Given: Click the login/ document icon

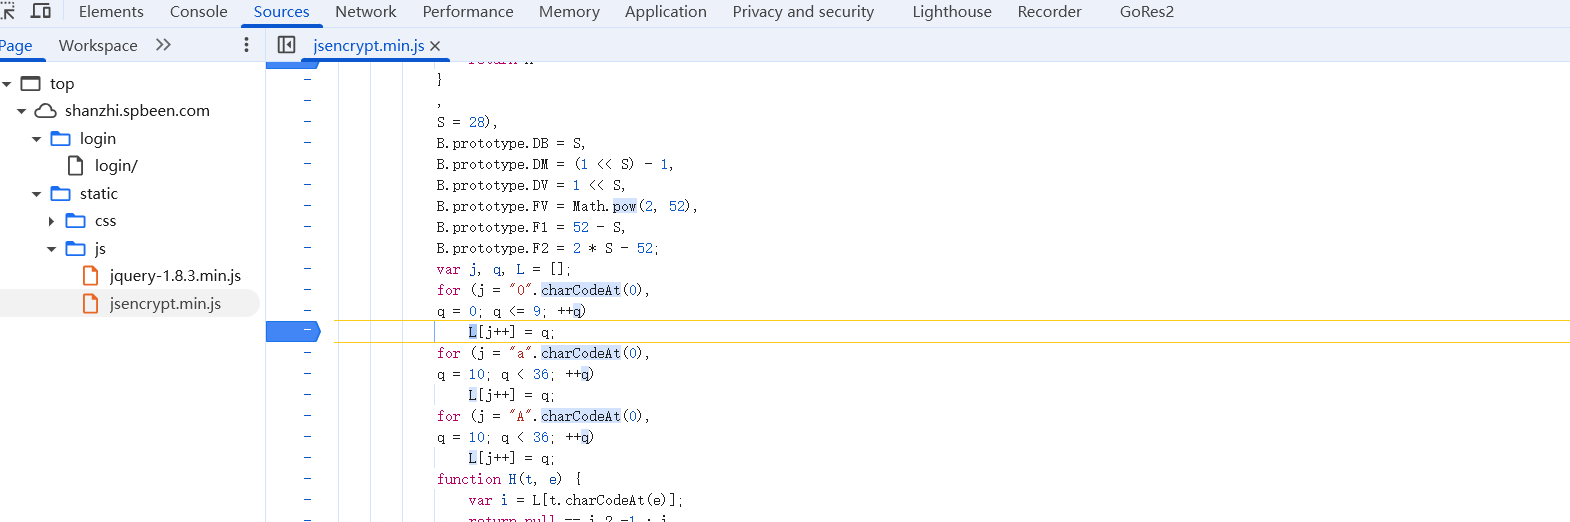Looking at the screenshot, I should 76,166.
